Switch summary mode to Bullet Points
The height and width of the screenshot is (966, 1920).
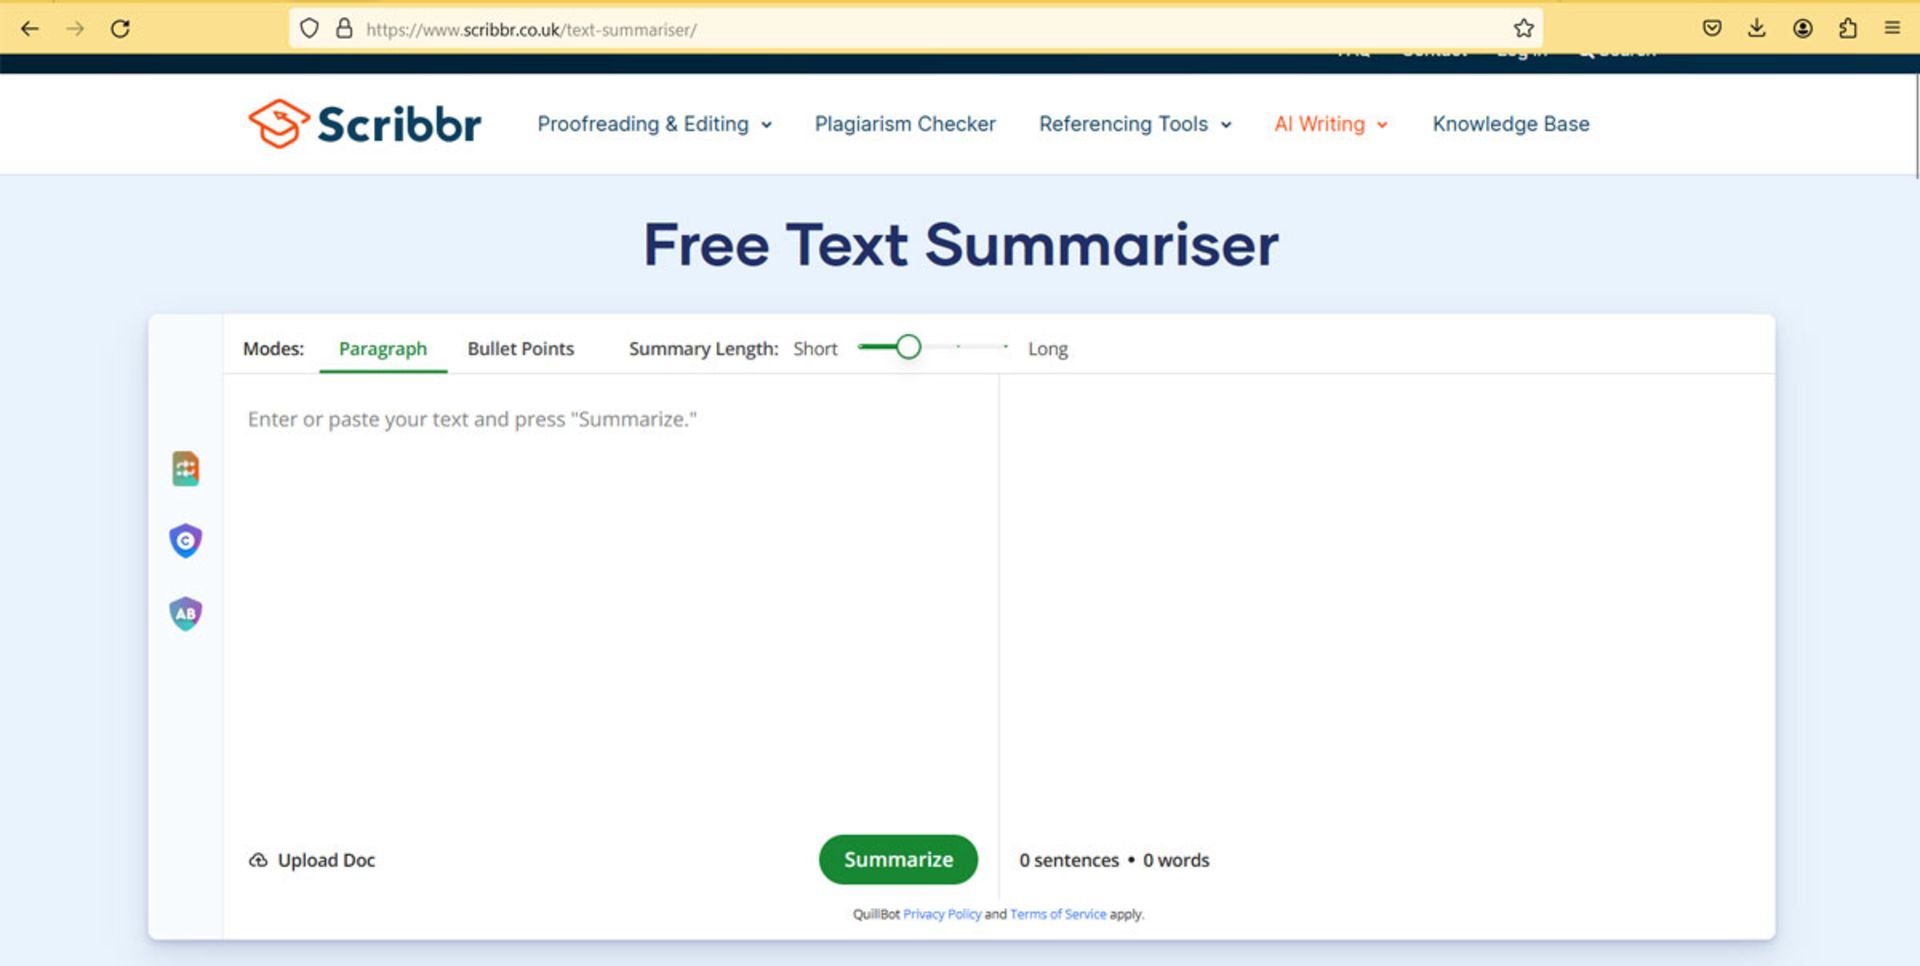coord(520,348)
